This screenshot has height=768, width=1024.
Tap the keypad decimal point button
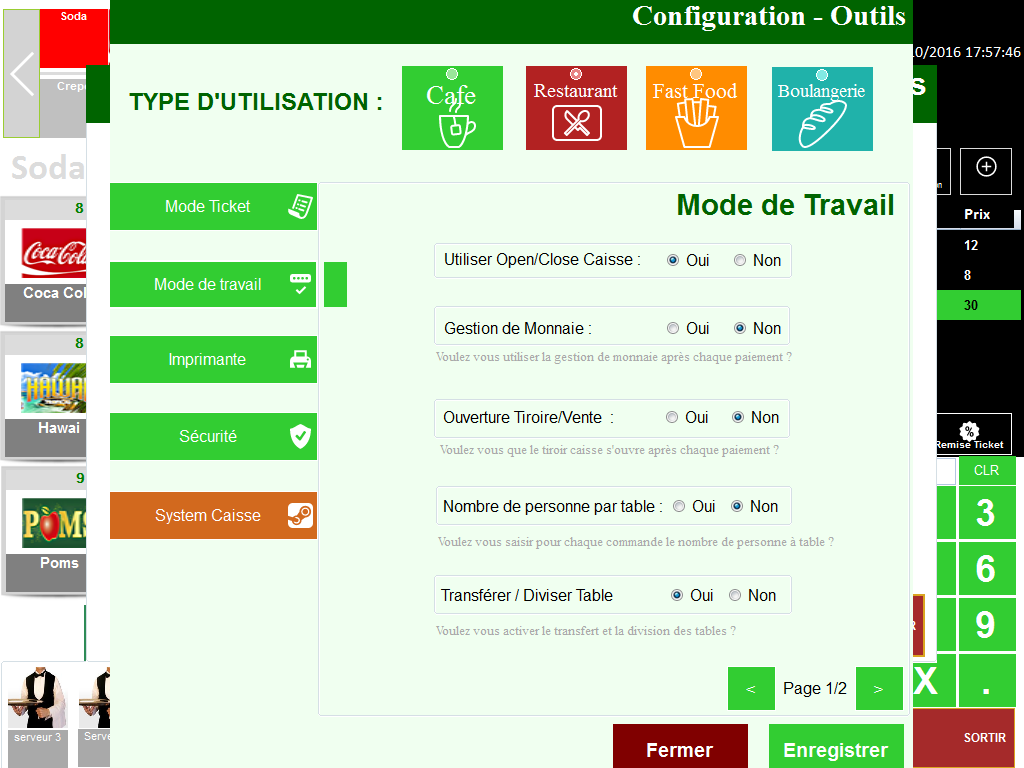click(x=986, y=680)
